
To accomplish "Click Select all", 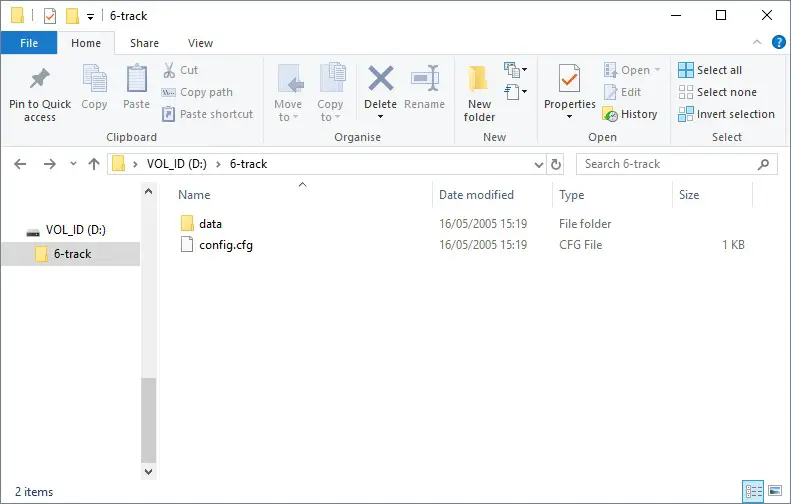I will click(x=710, y=70).
